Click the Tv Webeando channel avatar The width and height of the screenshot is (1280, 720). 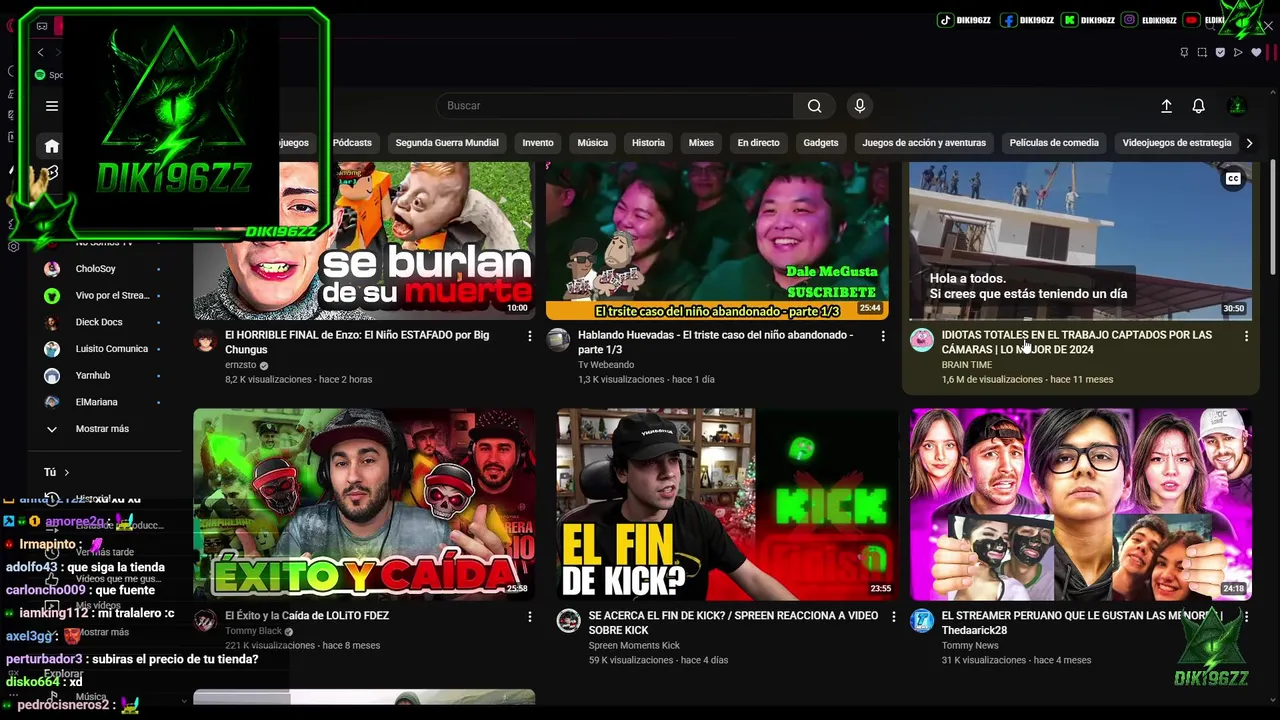coord(558,340)
